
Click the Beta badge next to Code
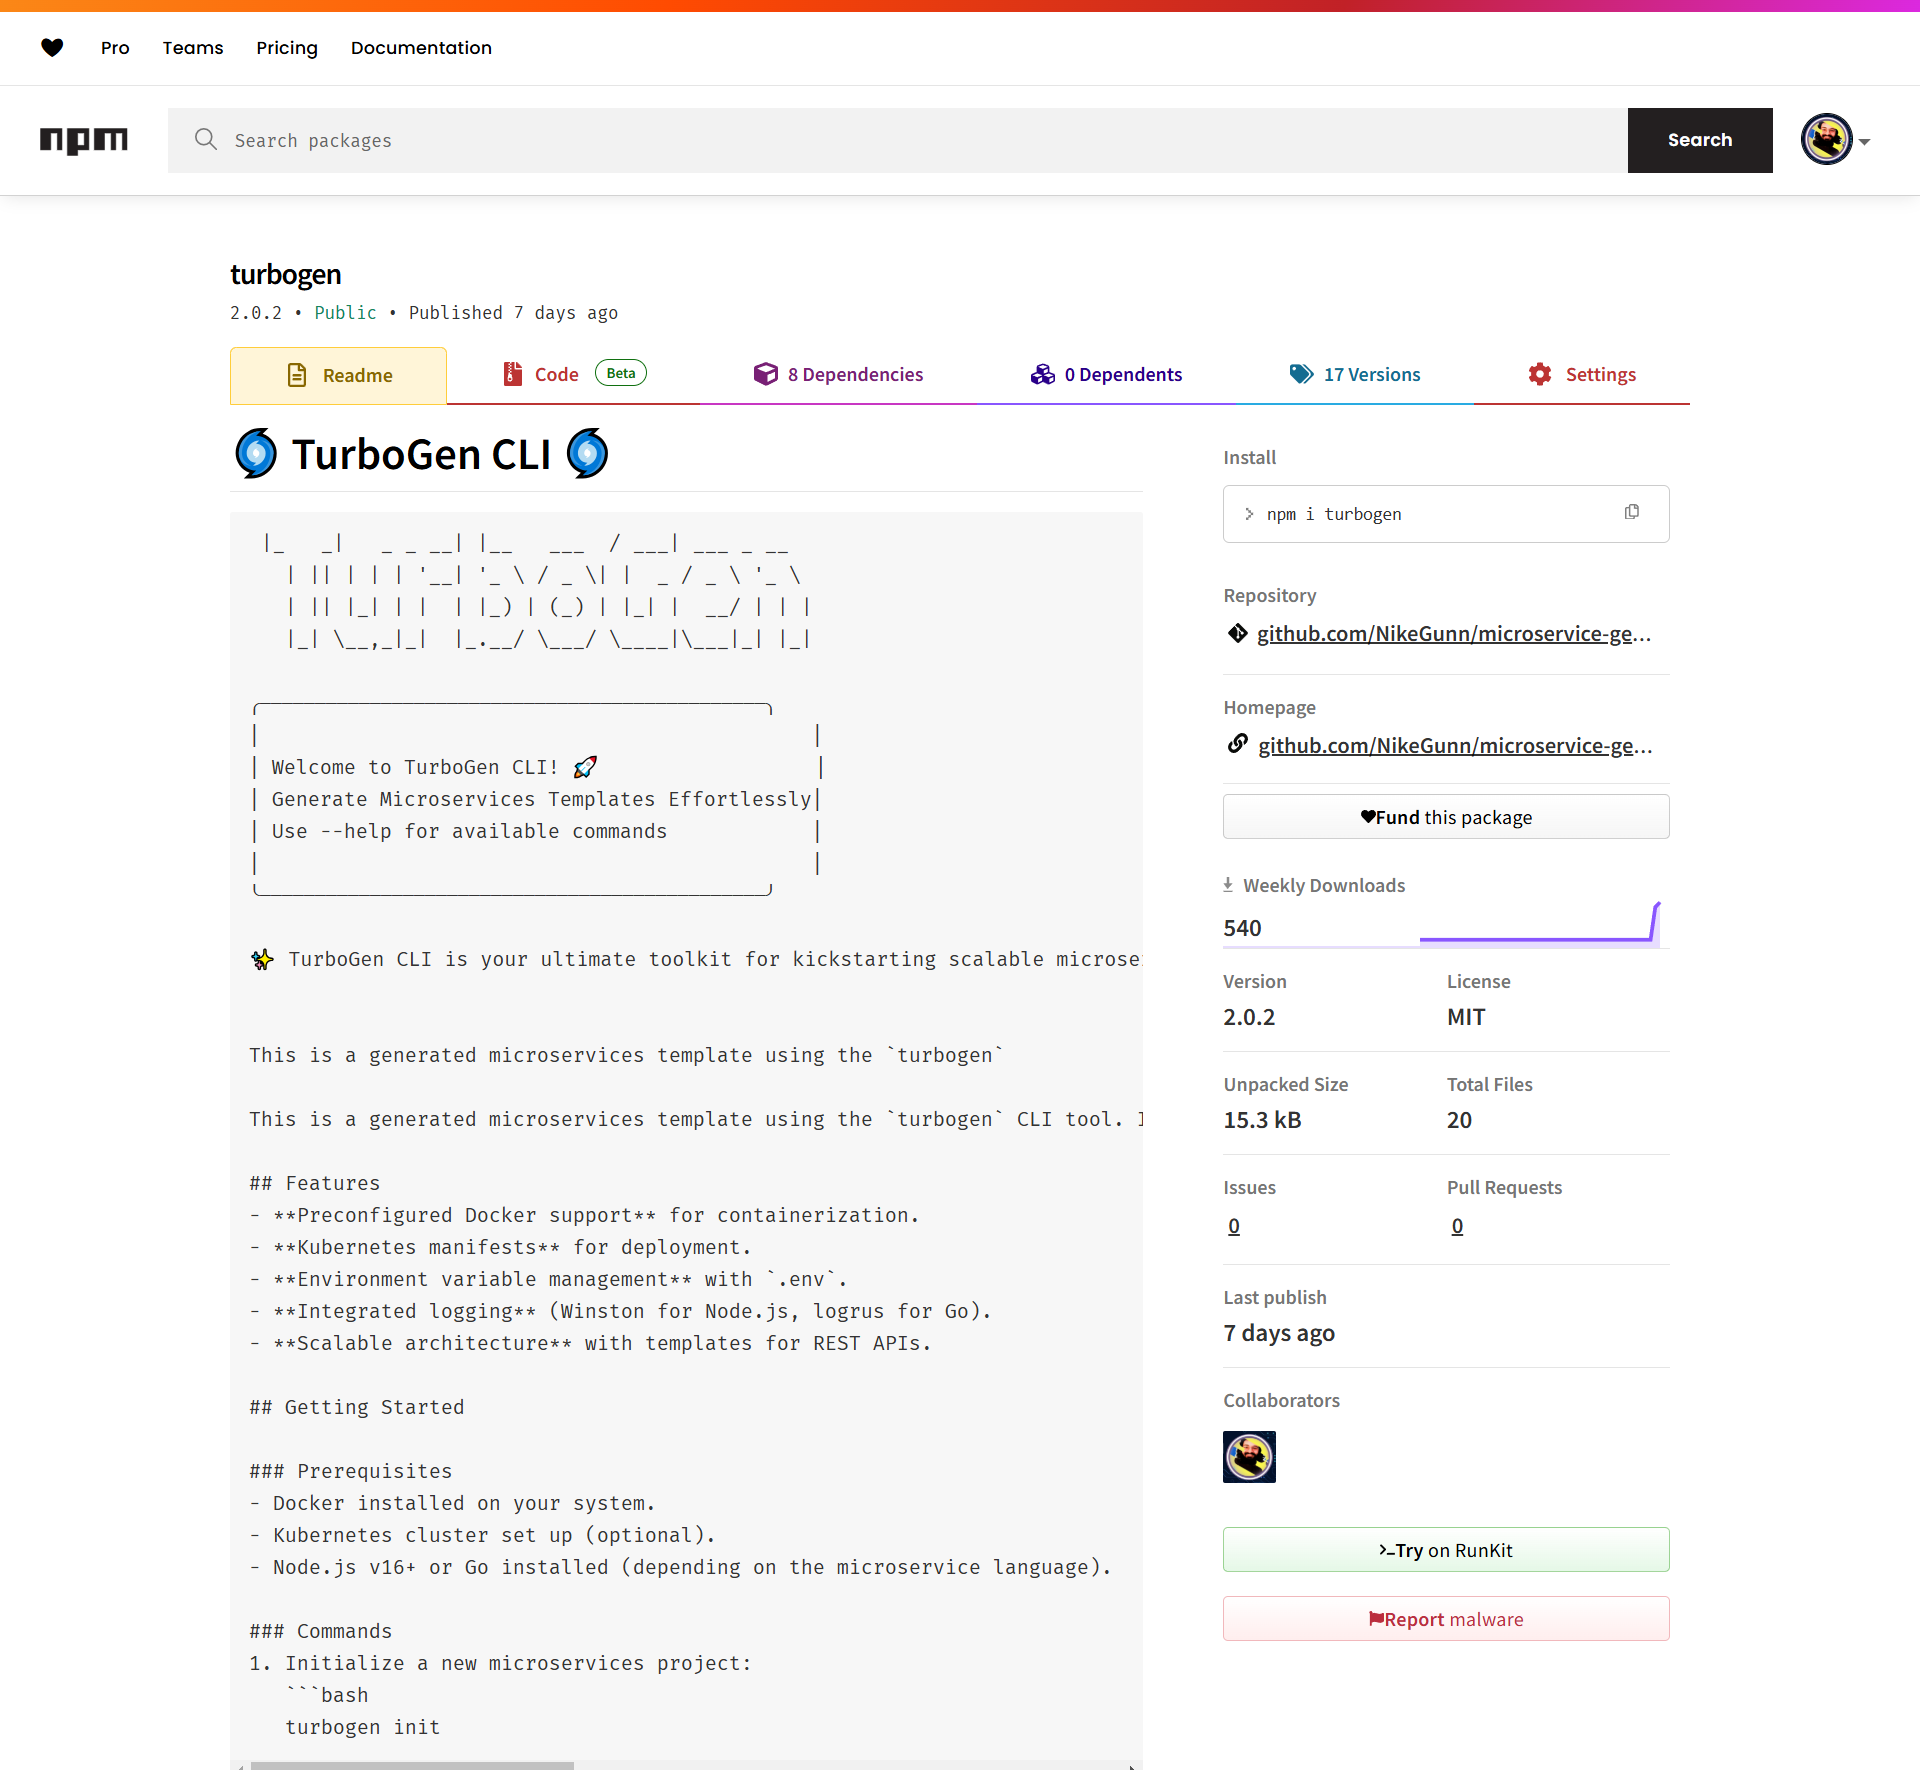click(x=621, y=373)
